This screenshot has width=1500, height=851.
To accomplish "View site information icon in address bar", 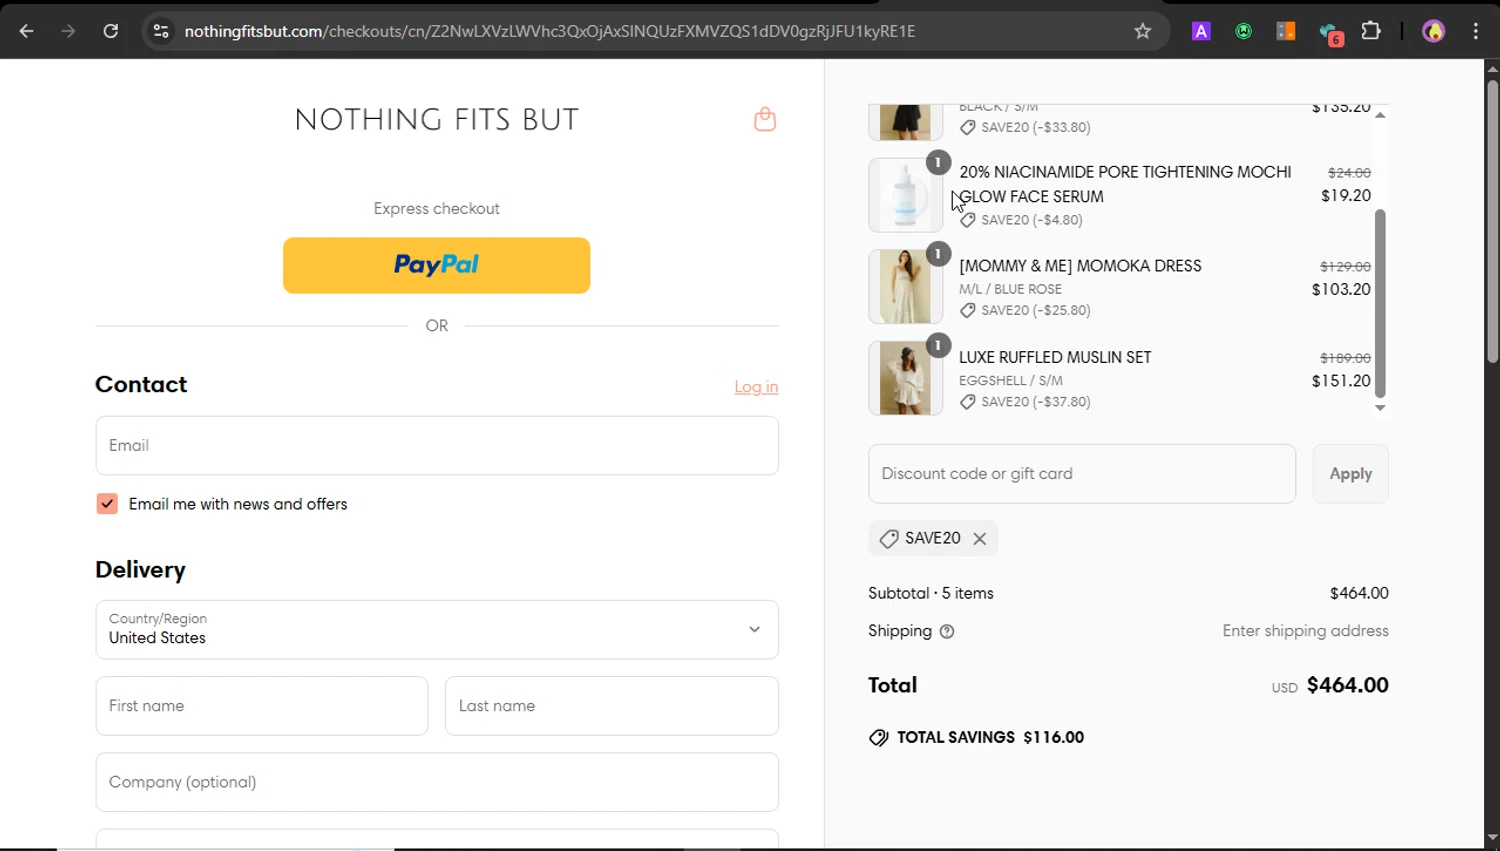I will (161, 31).
